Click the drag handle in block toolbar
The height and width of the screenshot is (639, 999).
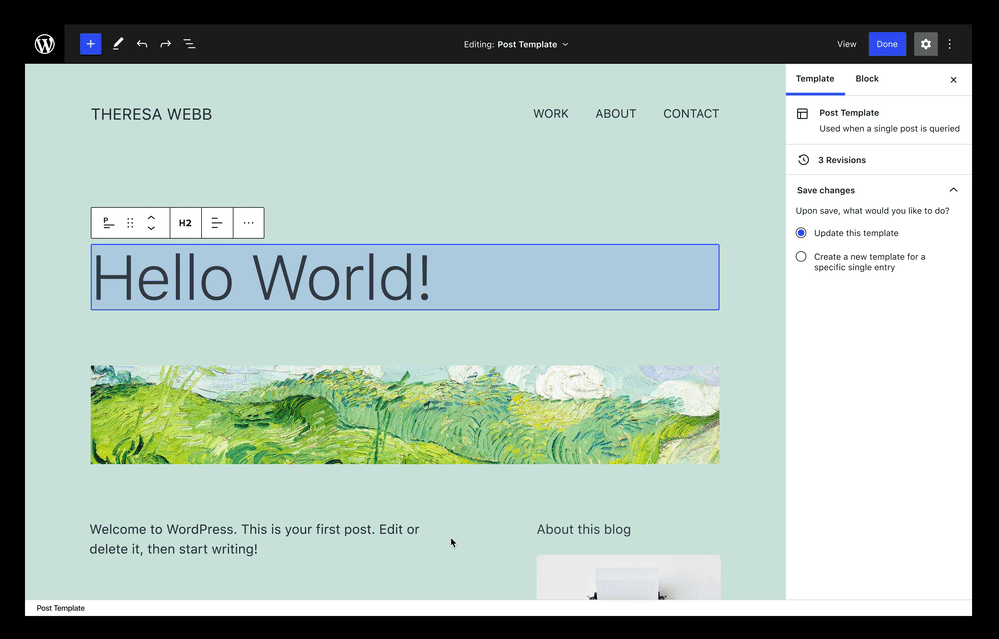[130, 223]
